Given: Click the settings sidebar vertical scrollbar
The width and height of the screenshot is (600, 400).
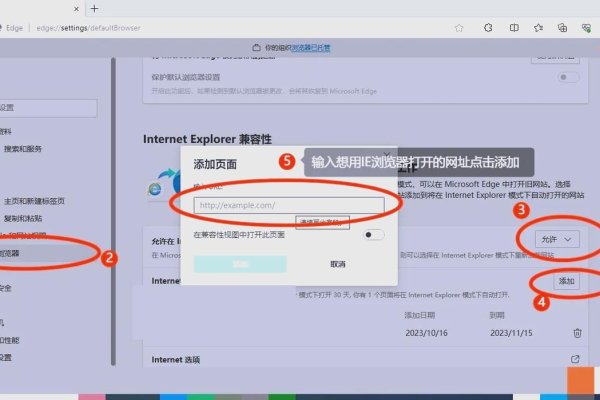Looking at the screenshot, I should 113,212.
